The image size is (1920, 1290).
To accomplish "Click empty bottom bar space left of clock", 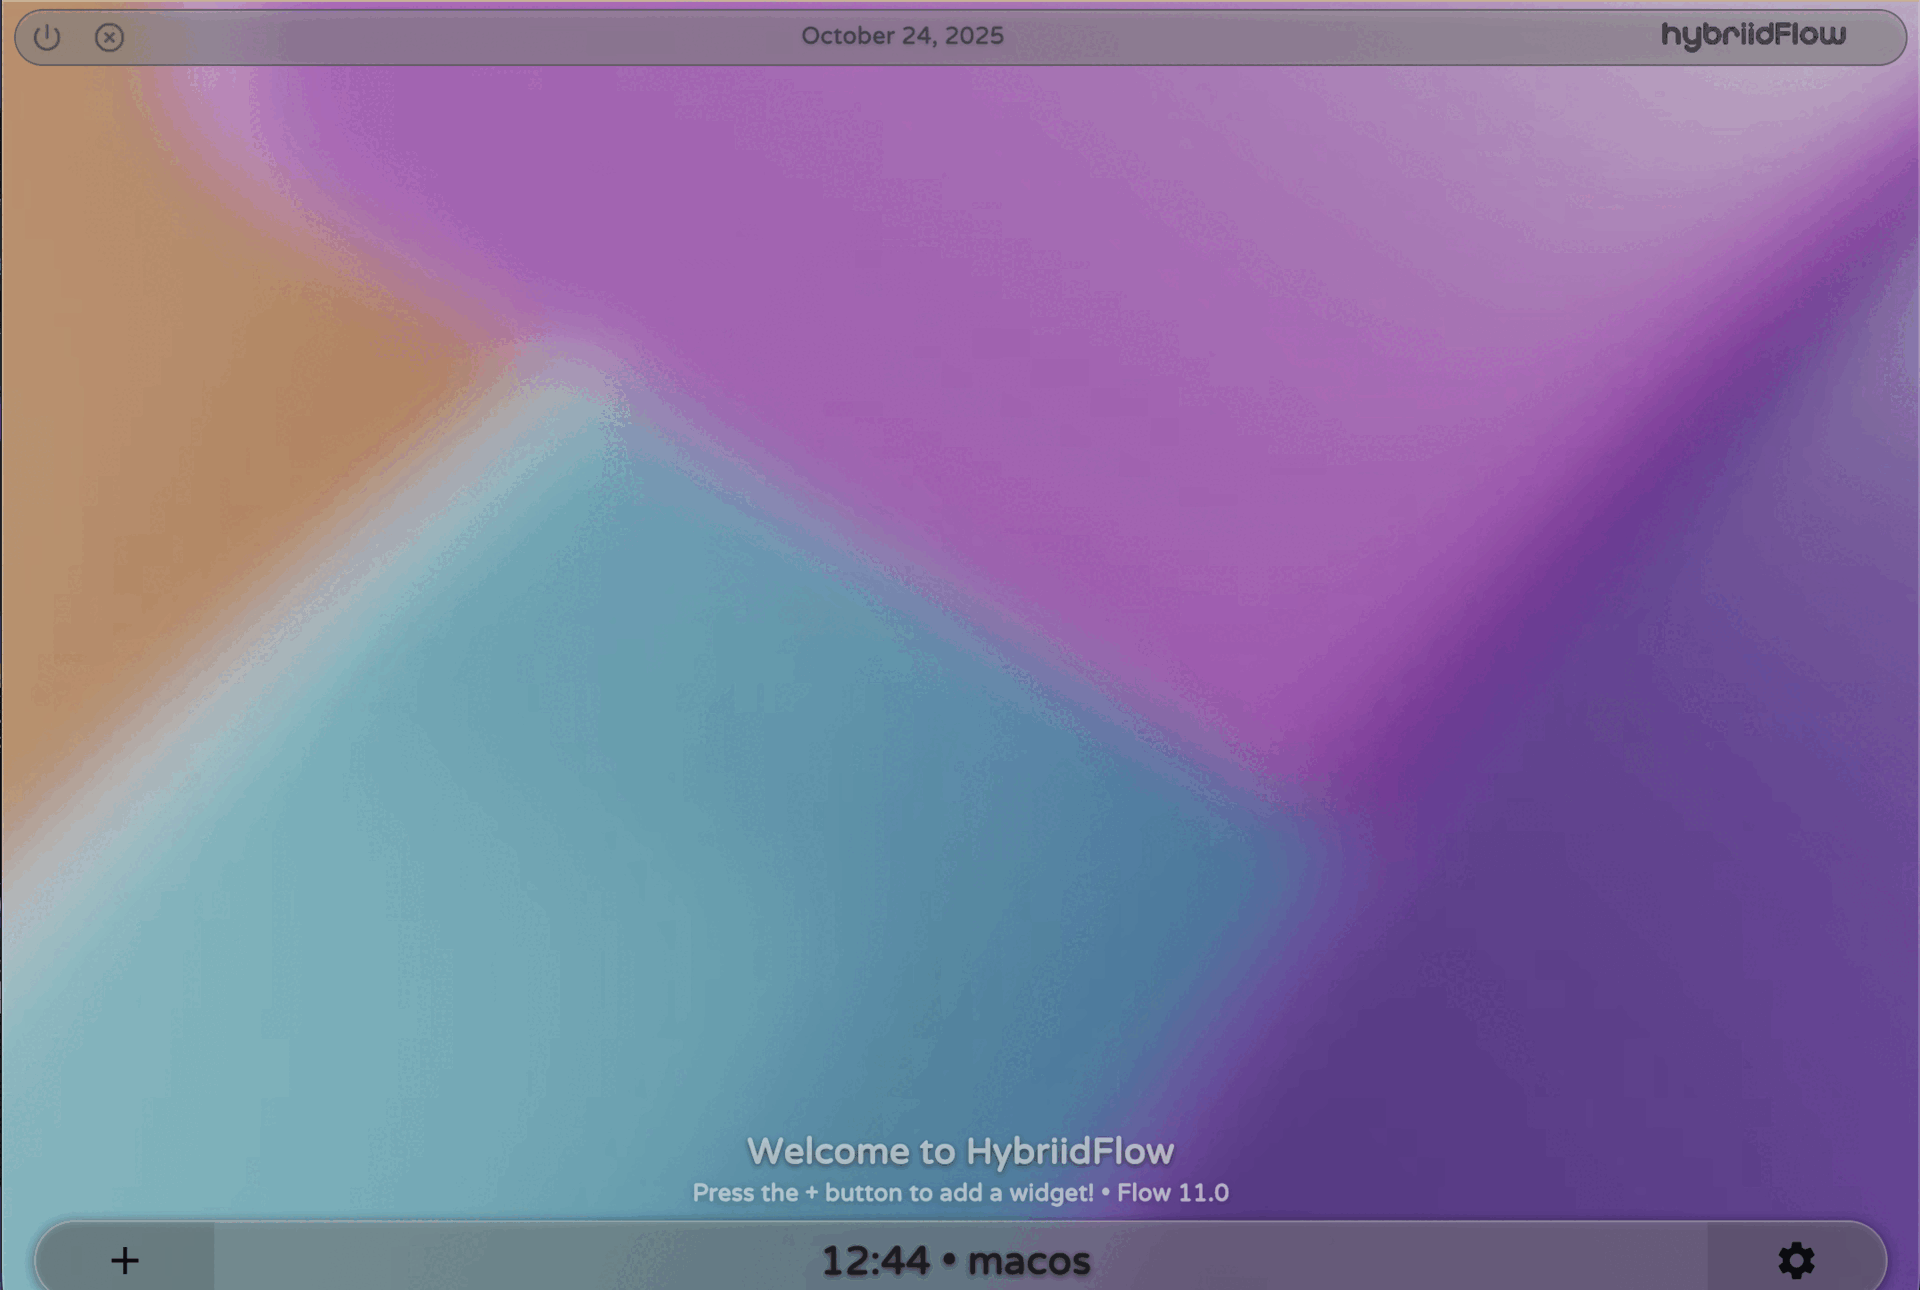I will click(500, 1260).
